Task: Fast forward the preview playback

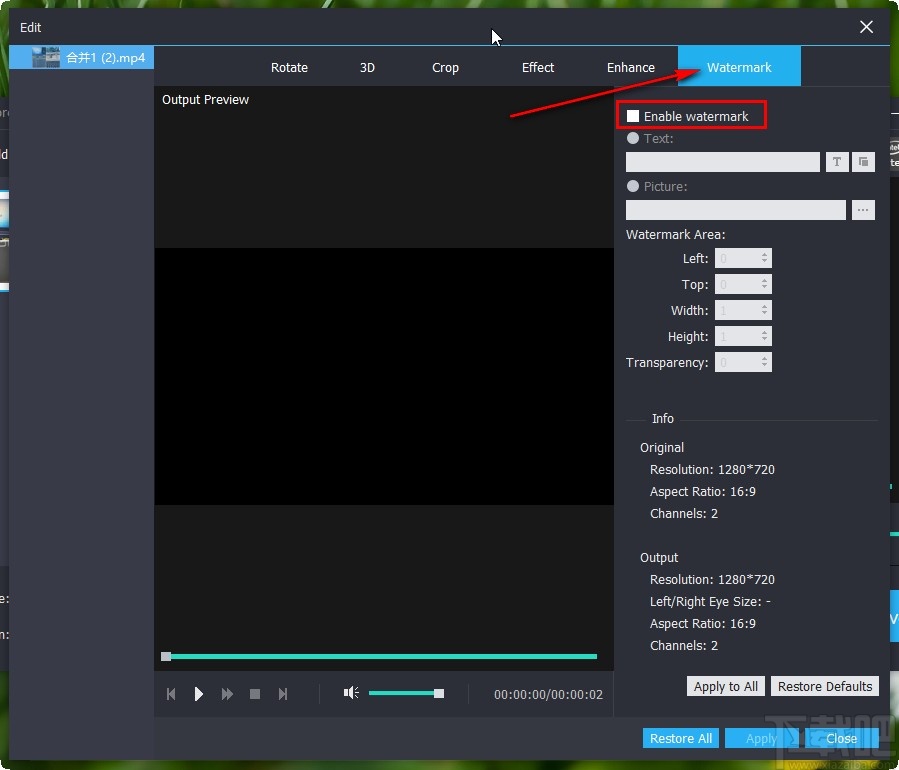Action: pyautogui.click(x=227, y=694)
